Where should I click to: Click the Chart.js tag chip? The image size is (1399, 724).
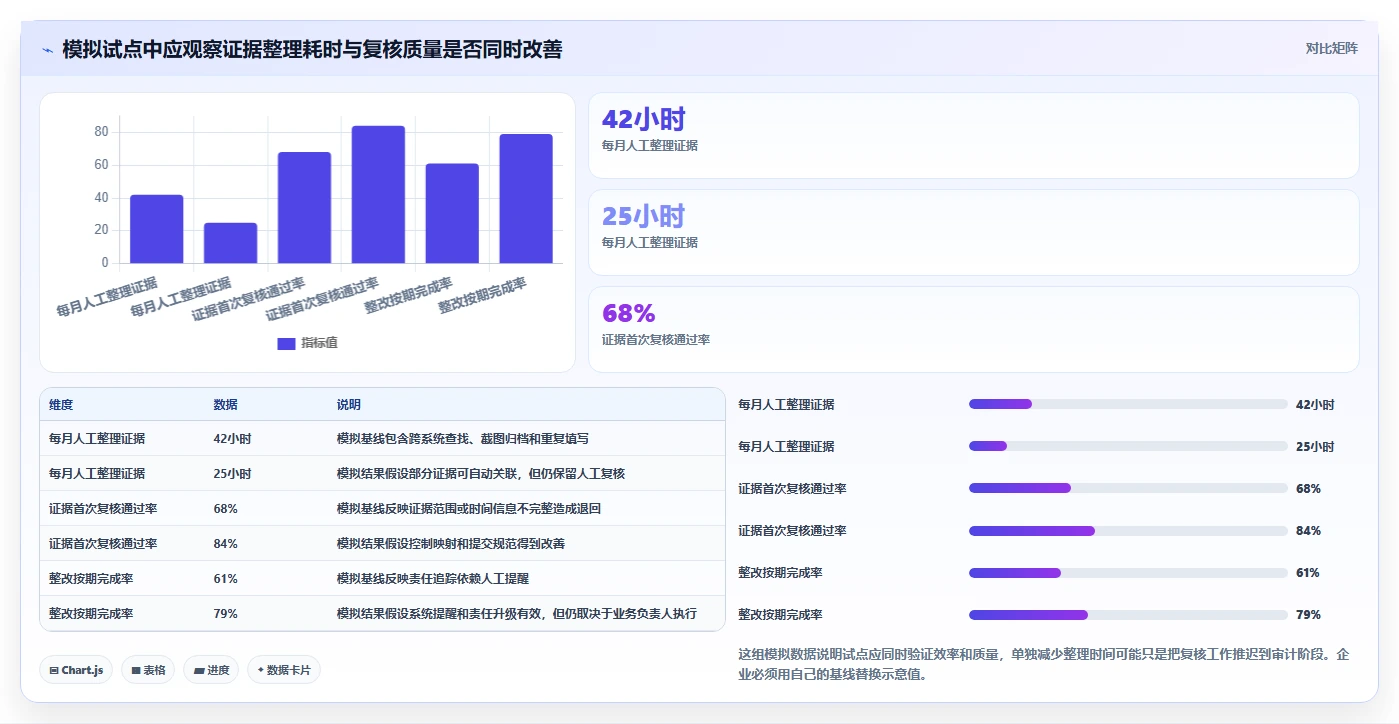[x=76, y=670]
